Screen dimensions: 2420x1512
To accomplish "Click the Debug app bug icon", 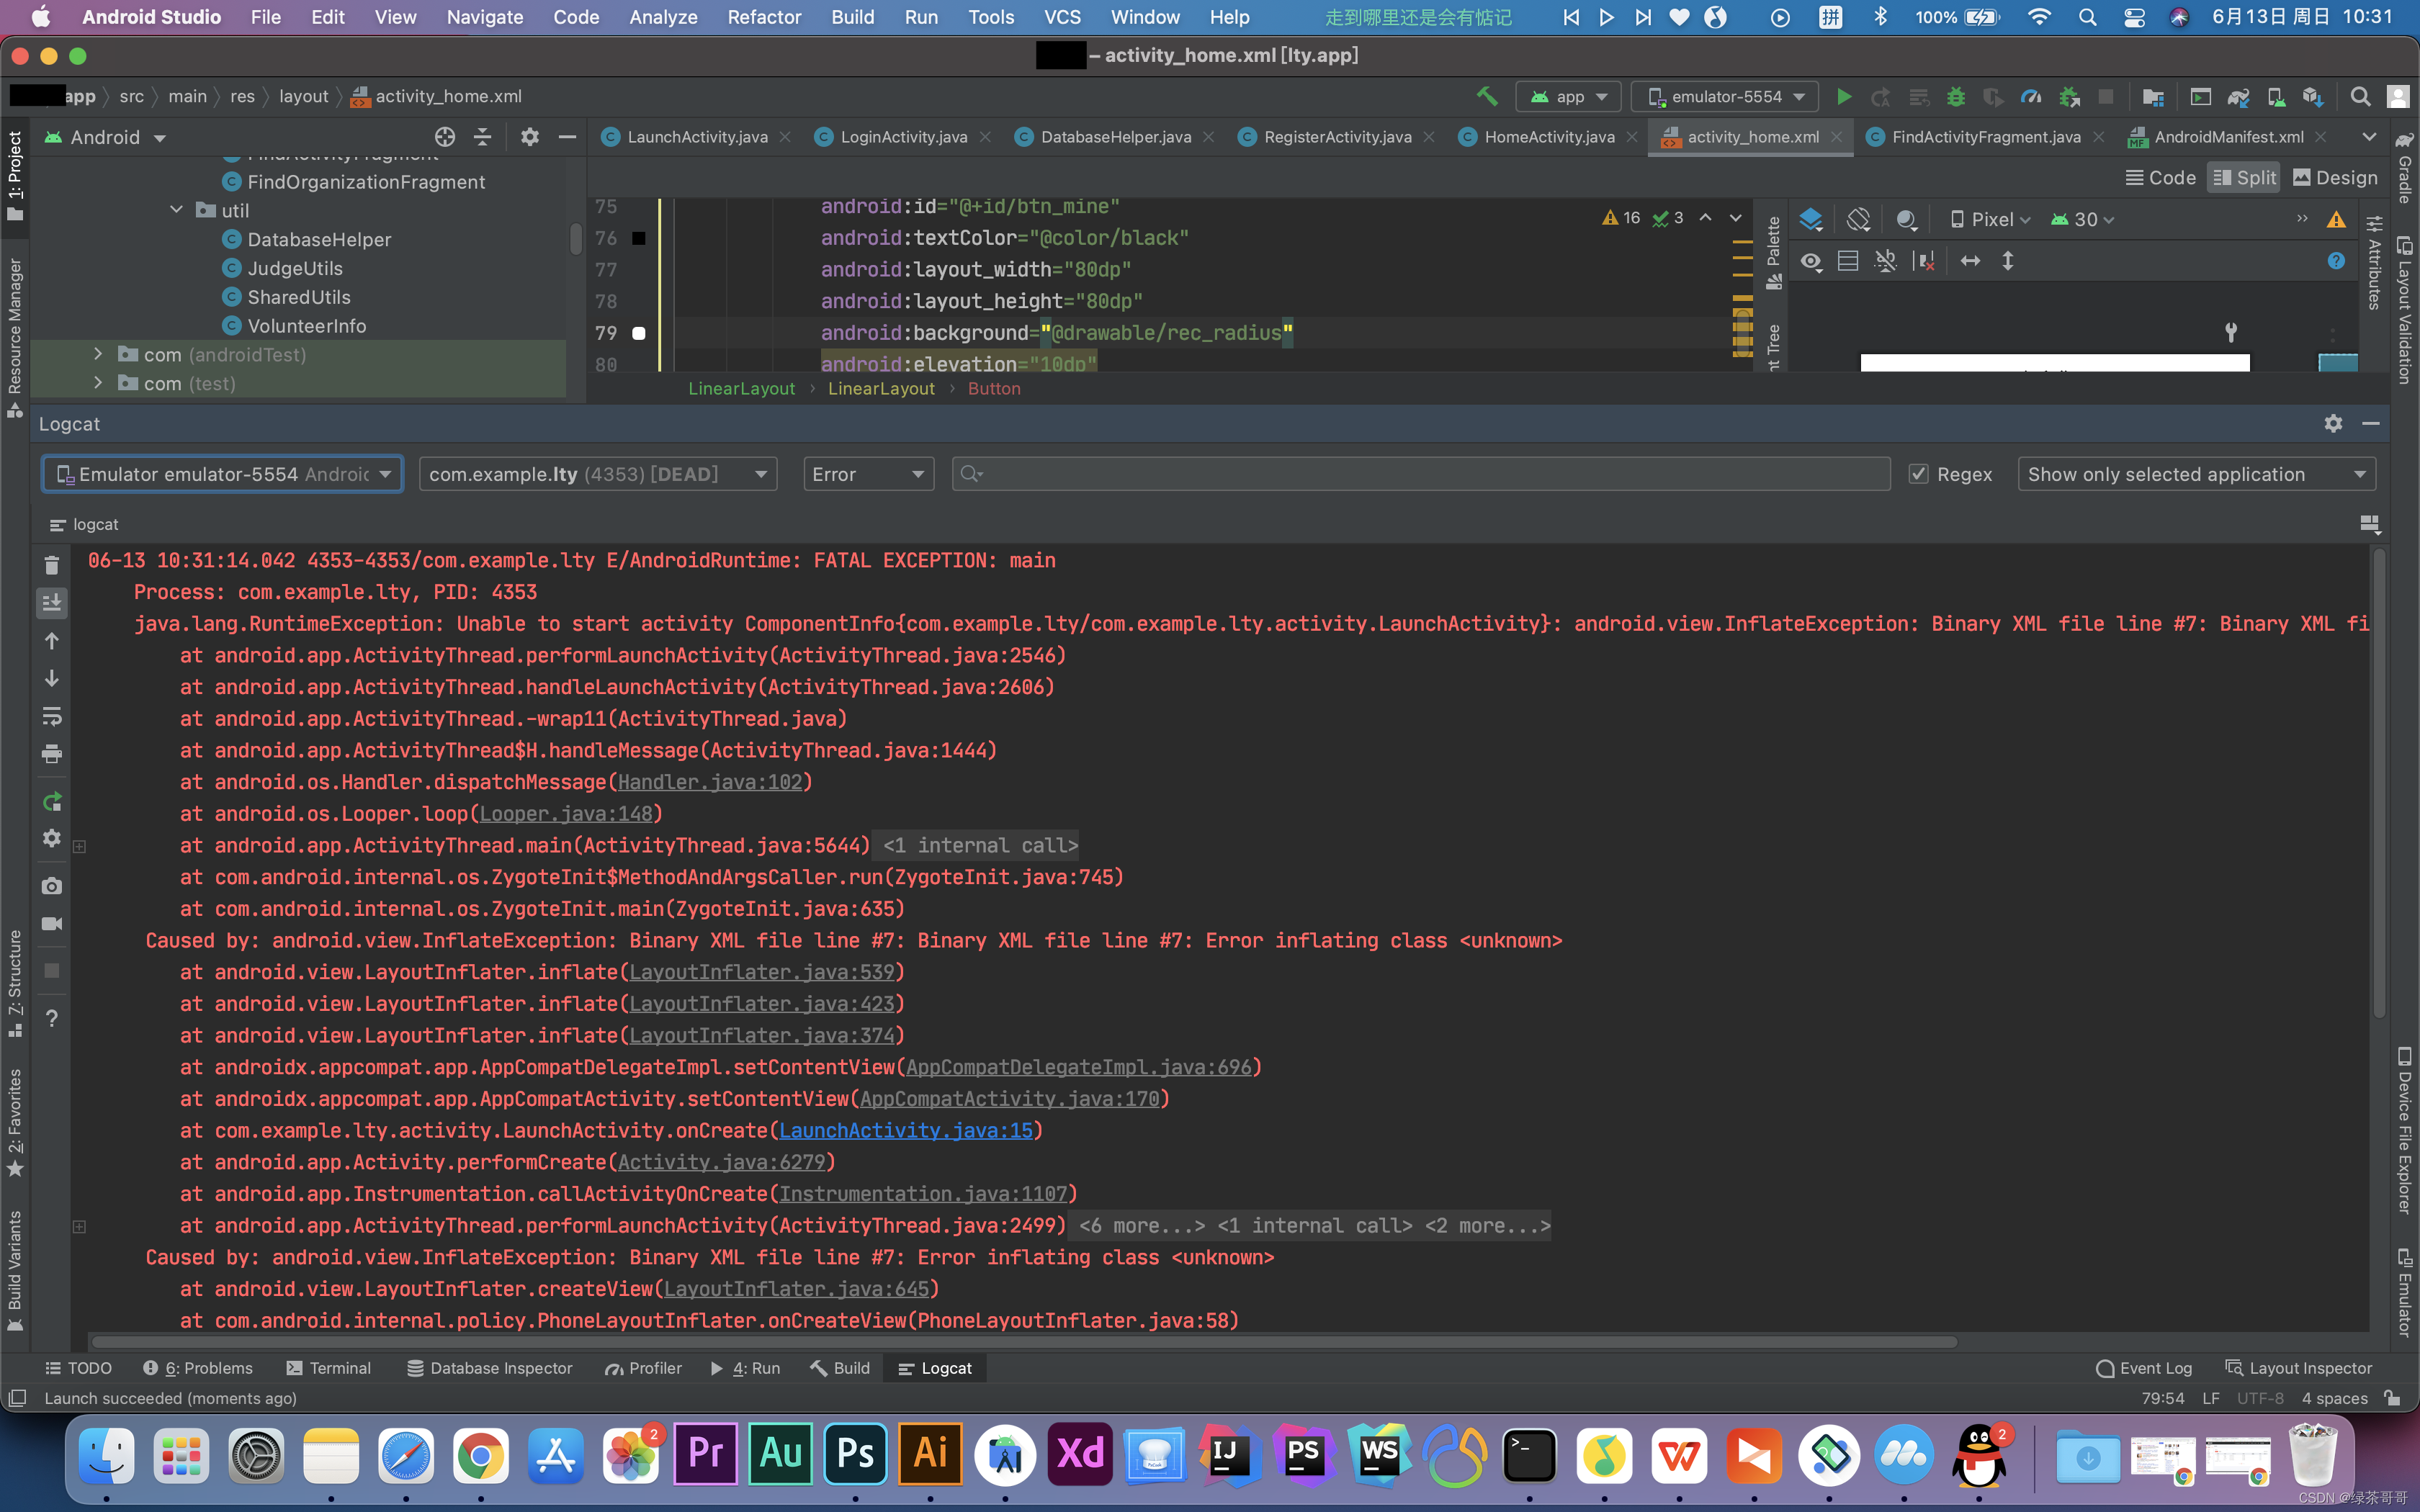I will (x=1955, y=97).
